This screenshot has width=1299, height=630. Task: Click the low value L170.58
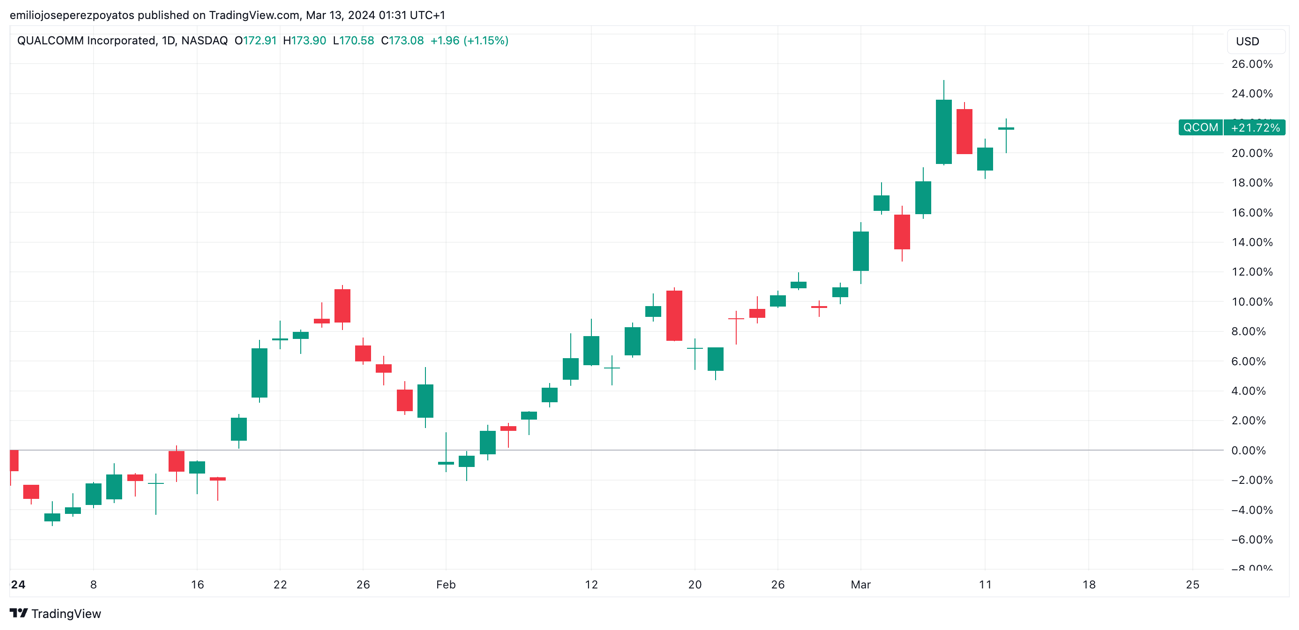tap(354, 41)
